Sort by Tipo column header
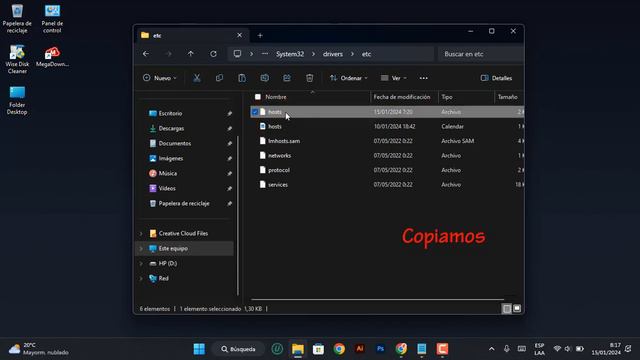This screenshot has width=640, height=360. [466, 97]
